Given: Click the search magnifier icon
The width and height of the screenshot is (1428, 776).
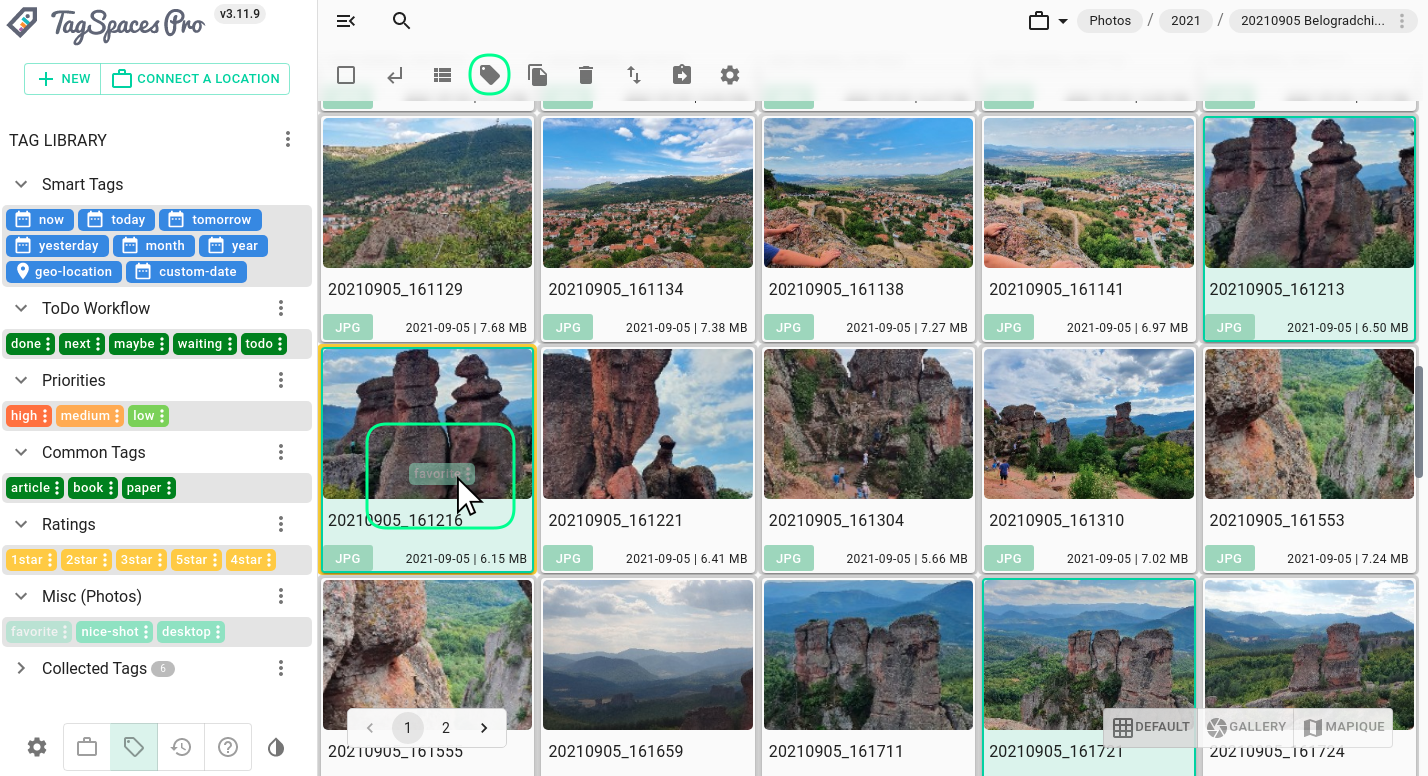Looking at the screenshot, I should [x=401, y=21].
